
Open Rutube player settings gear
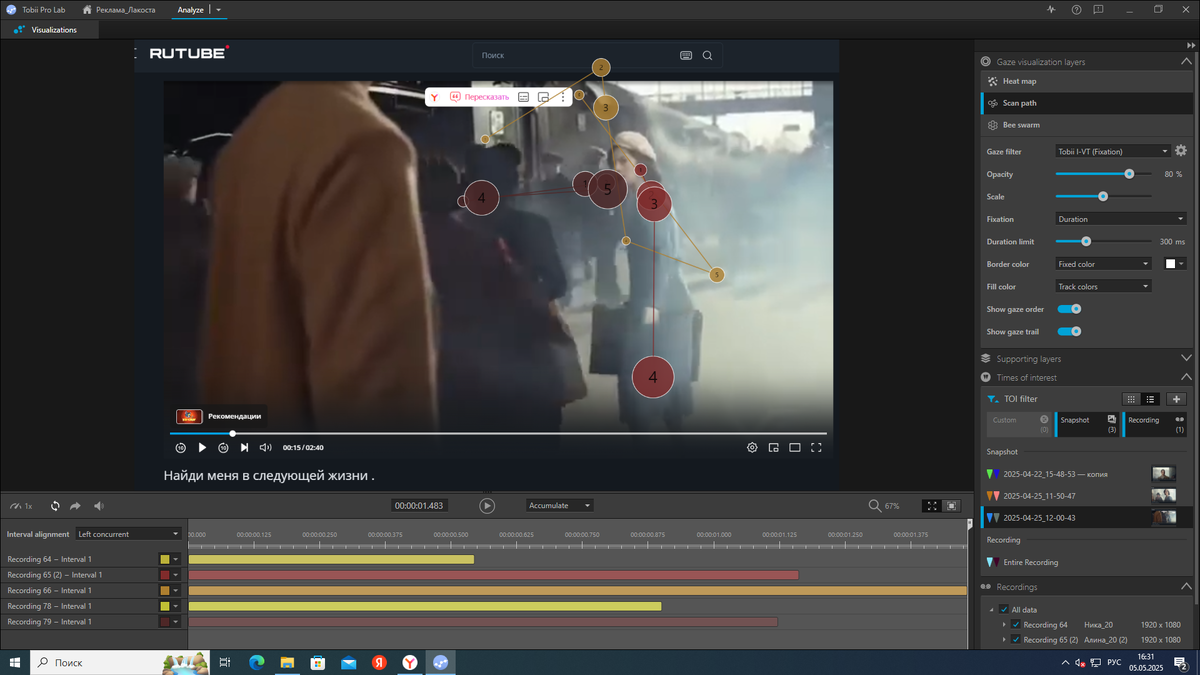point(752,448)
